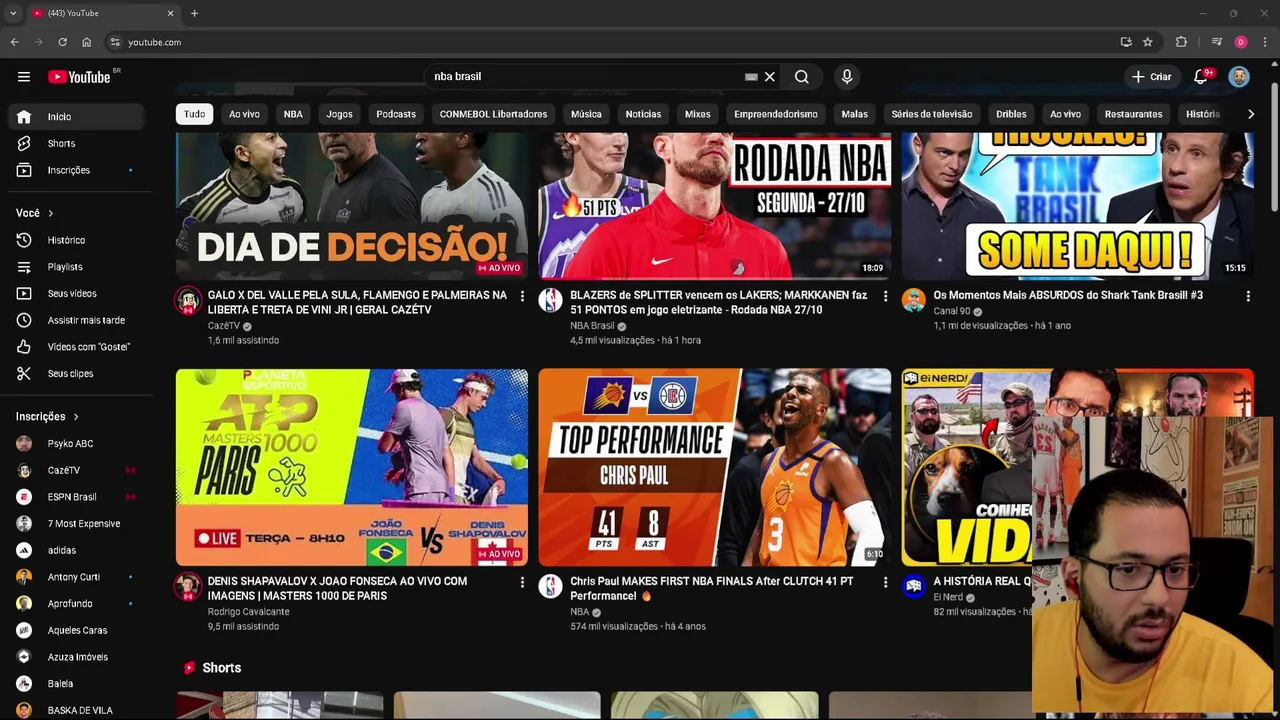Open options for GALO X DEL VALLE video
The width and height of the screenshot is (1280, 720).
tap(522, 296)
